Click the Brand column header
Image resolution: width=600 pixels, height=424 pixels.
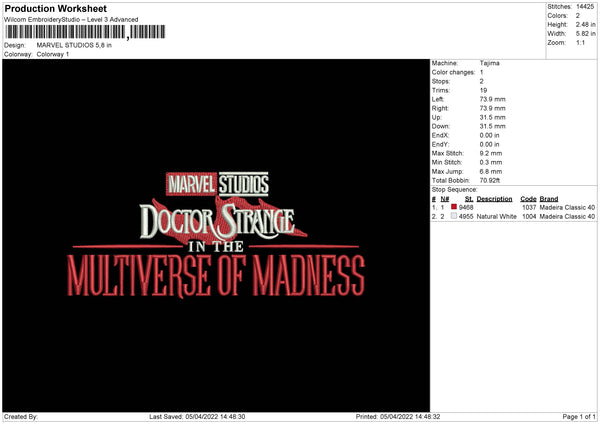pos(549,199)
